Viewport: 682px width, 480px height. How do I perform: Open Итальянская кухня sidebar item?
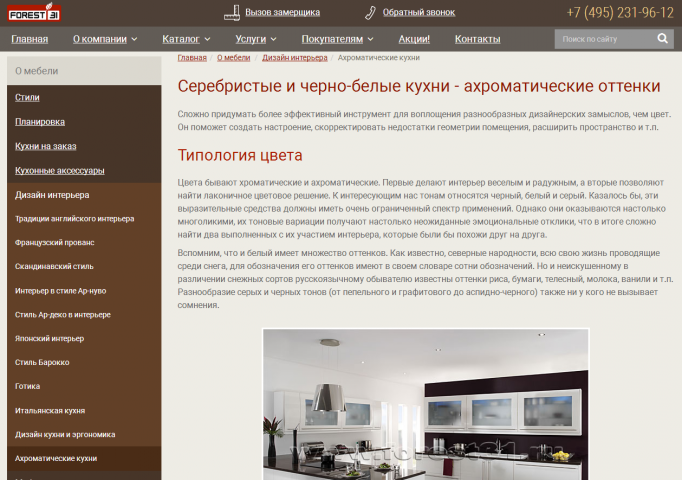pos(50,410)
